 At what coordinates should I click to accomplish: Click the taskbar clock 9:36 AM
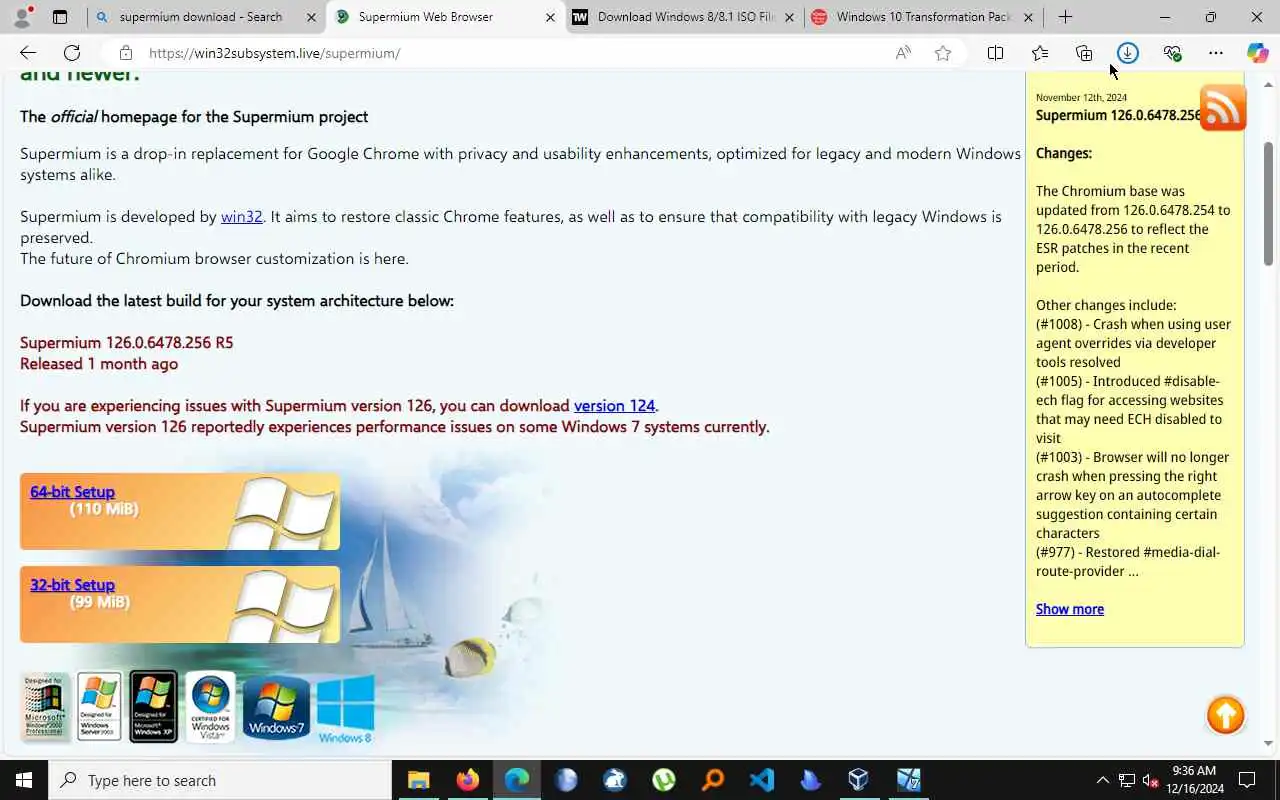pyautogui.click(x=1193, y=771)
